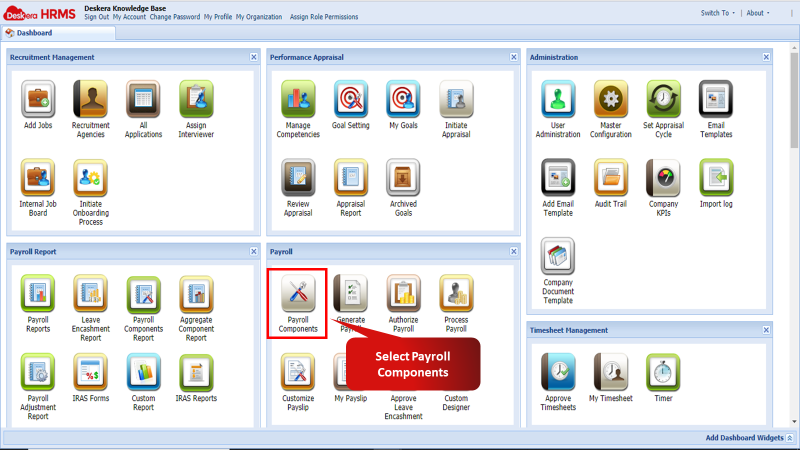The width and height of the screenshot is (800, 450).
Task: Open Review Appraisal icon
Action: tap(298, 177)
